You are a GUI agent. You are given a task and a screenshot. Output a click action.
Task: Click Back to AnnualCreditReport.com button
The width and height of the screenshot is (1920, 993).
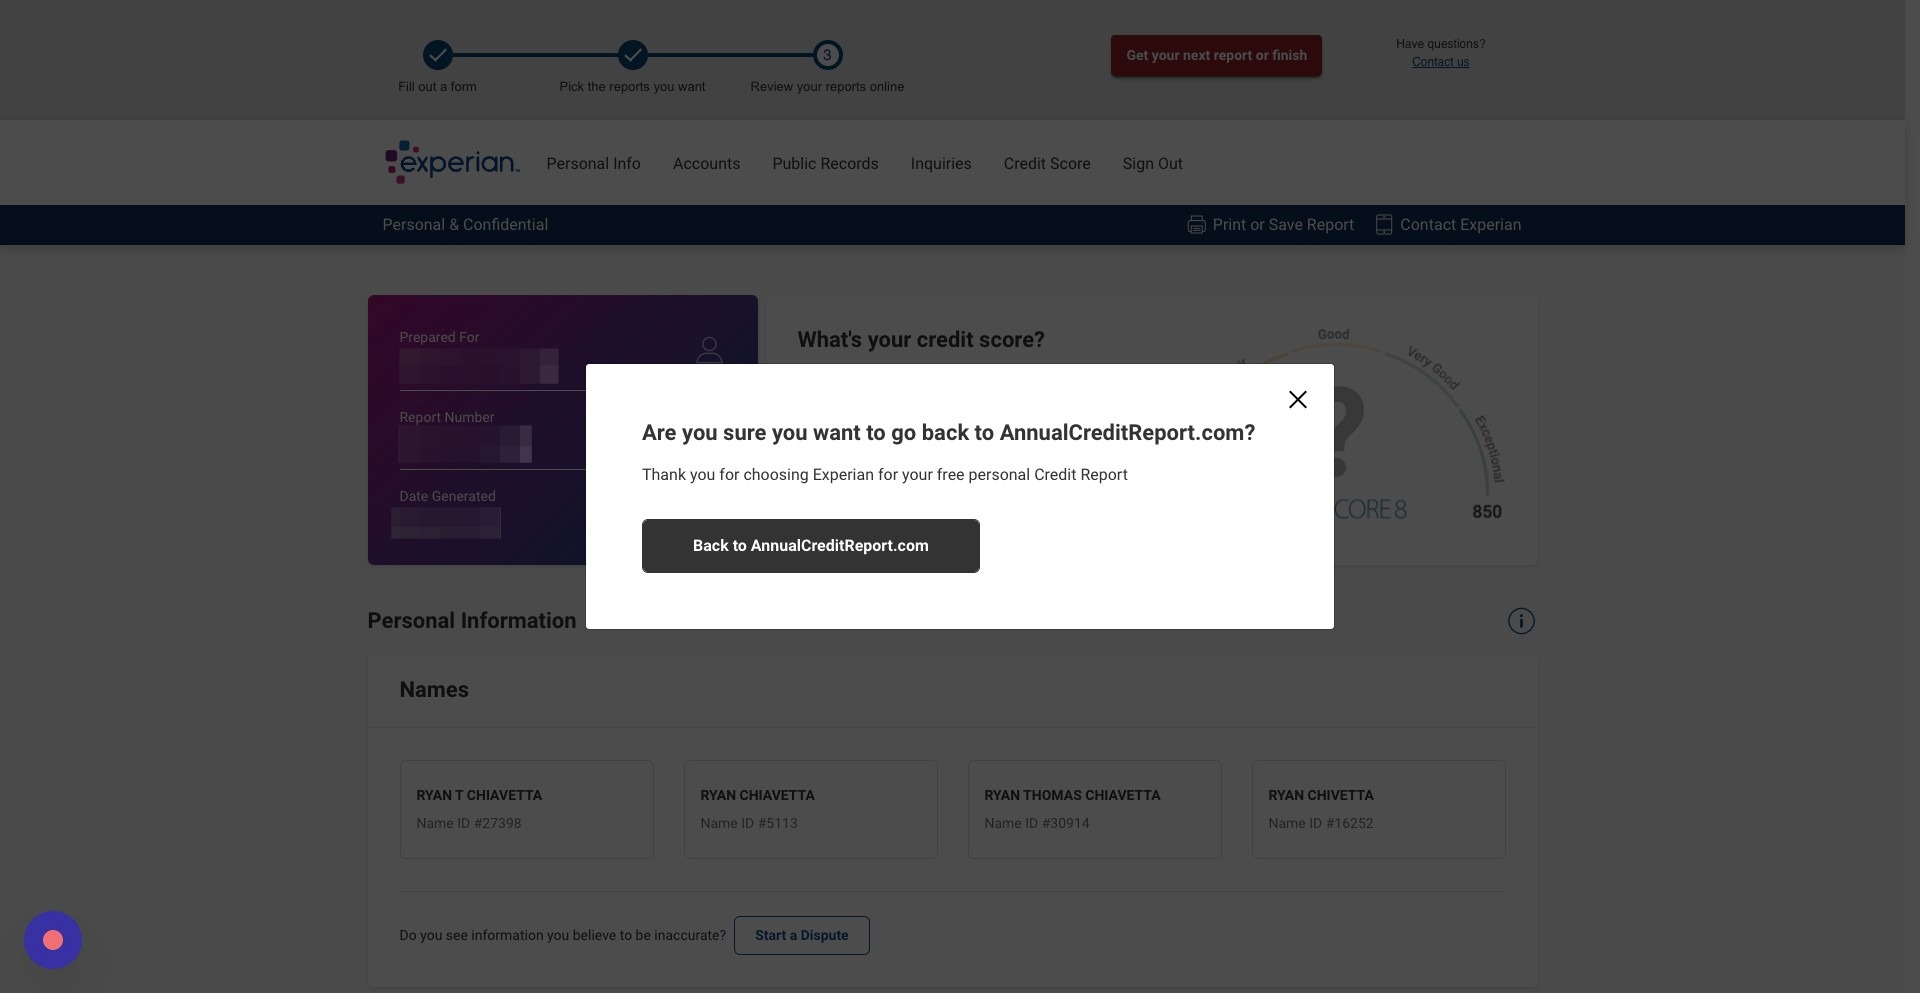811,546
